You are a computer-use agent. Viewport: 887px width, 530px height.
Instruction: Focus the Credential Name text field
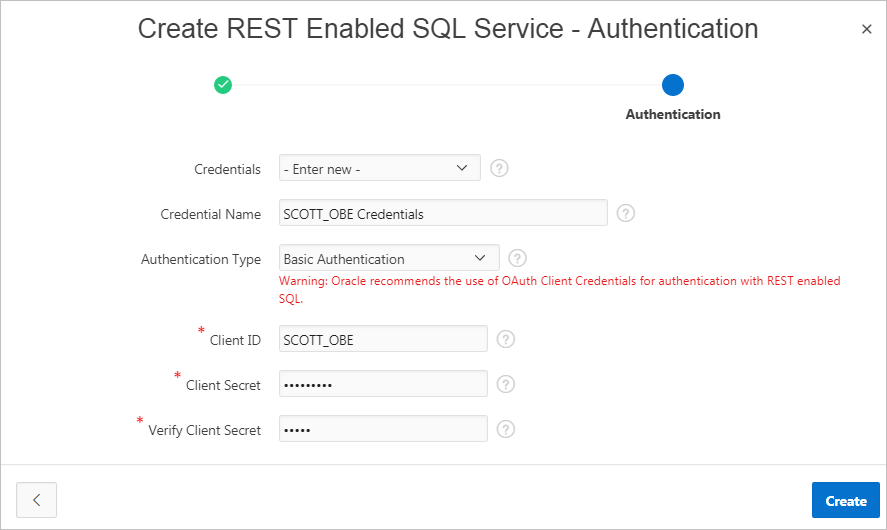(443, 213)
